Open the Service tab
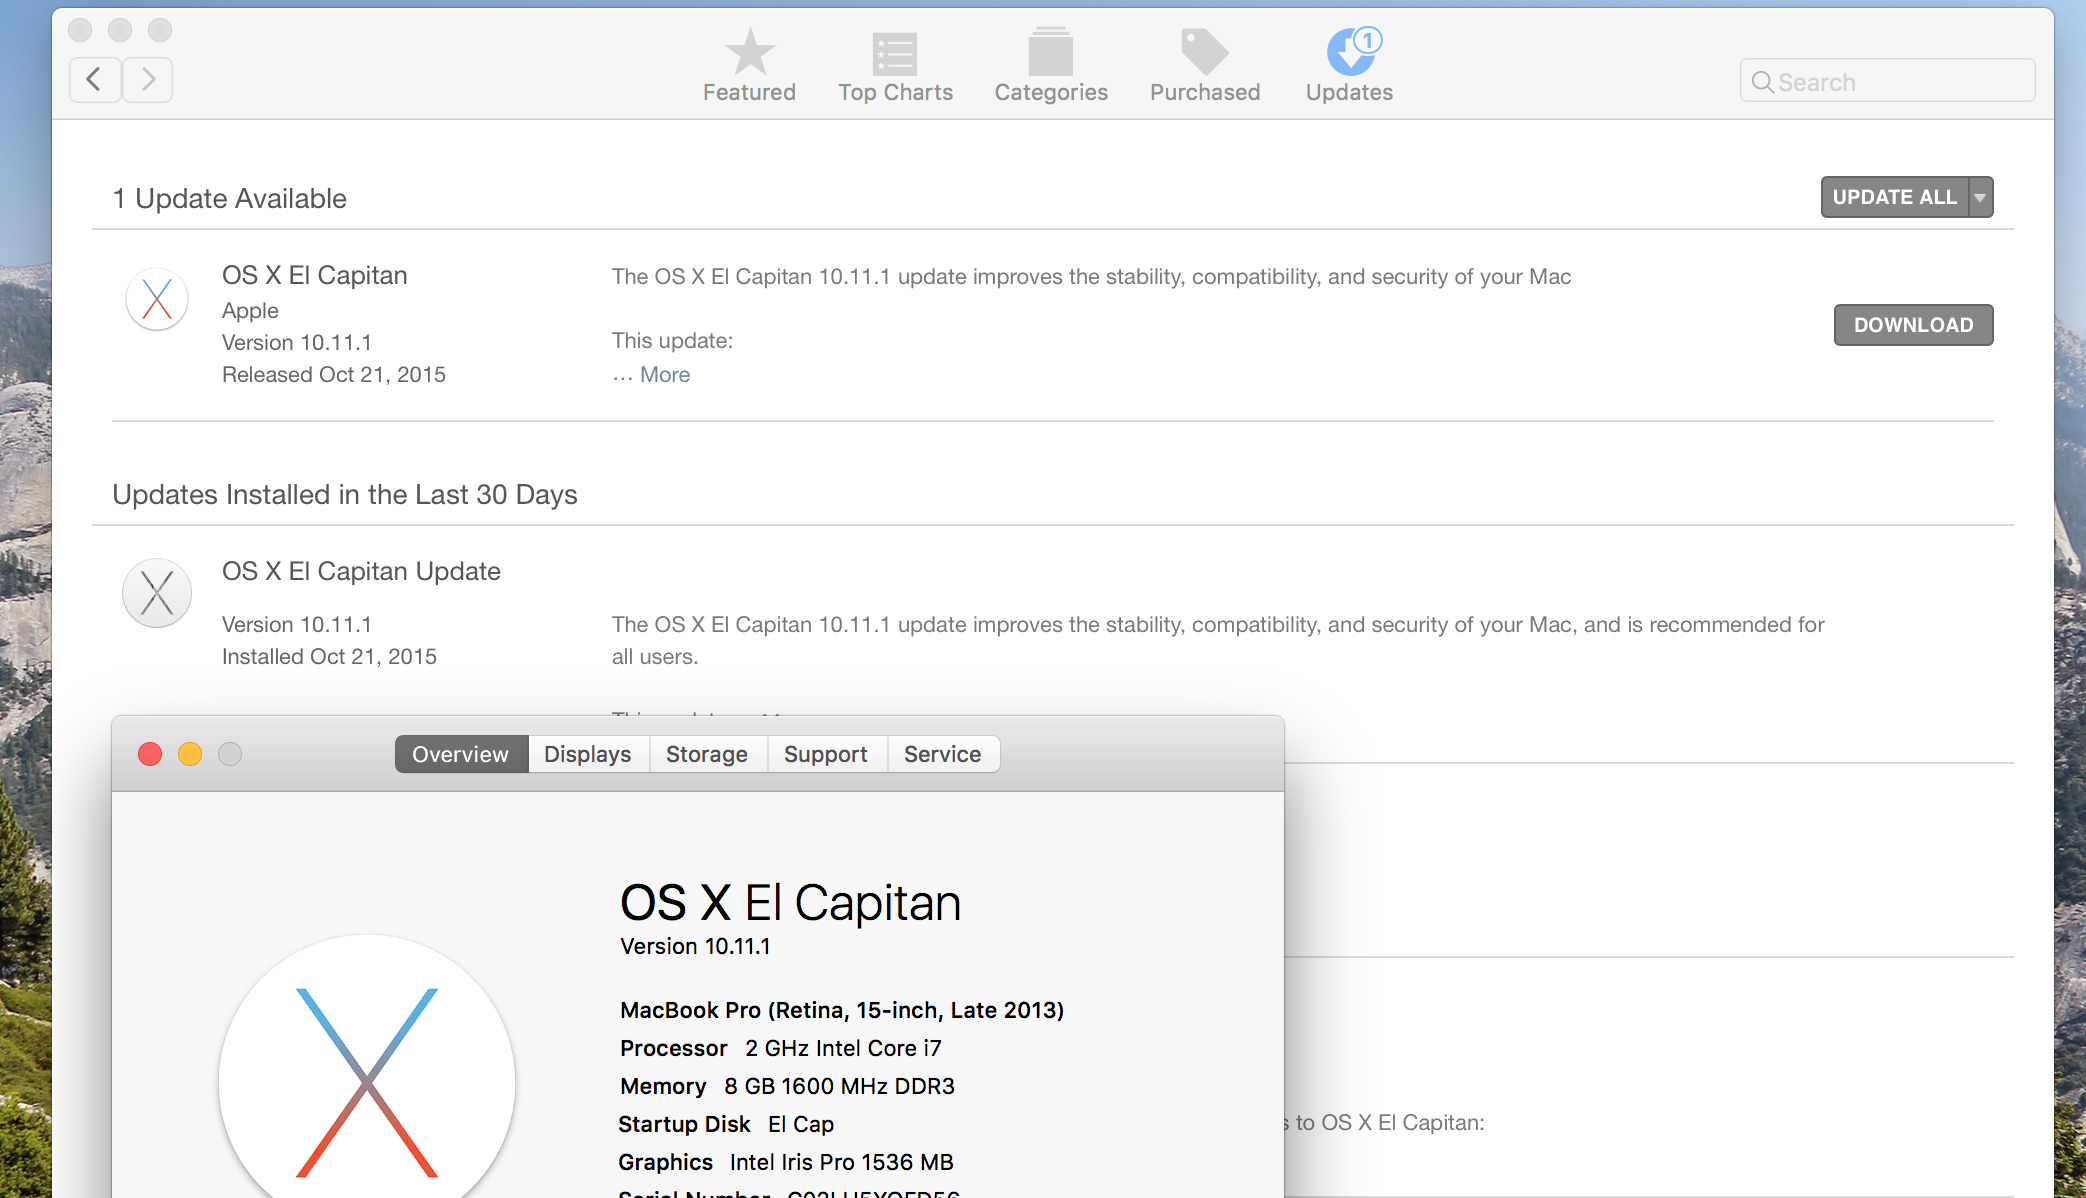Image resolution: width=2086 pixels, height=1198 pixels. pos(943,754)
